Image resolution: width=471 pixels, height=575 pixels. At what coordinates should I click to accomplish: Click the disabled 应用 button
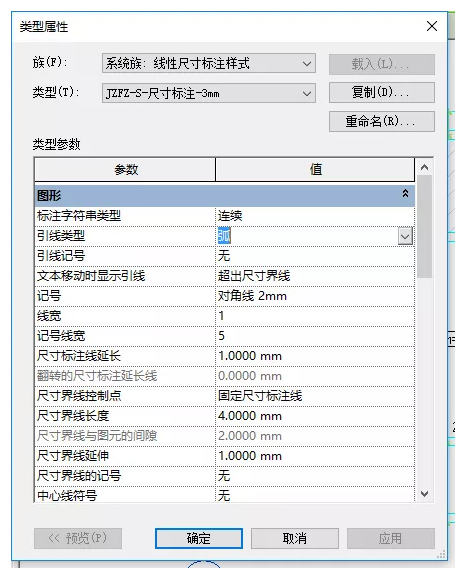pos(391,538)
